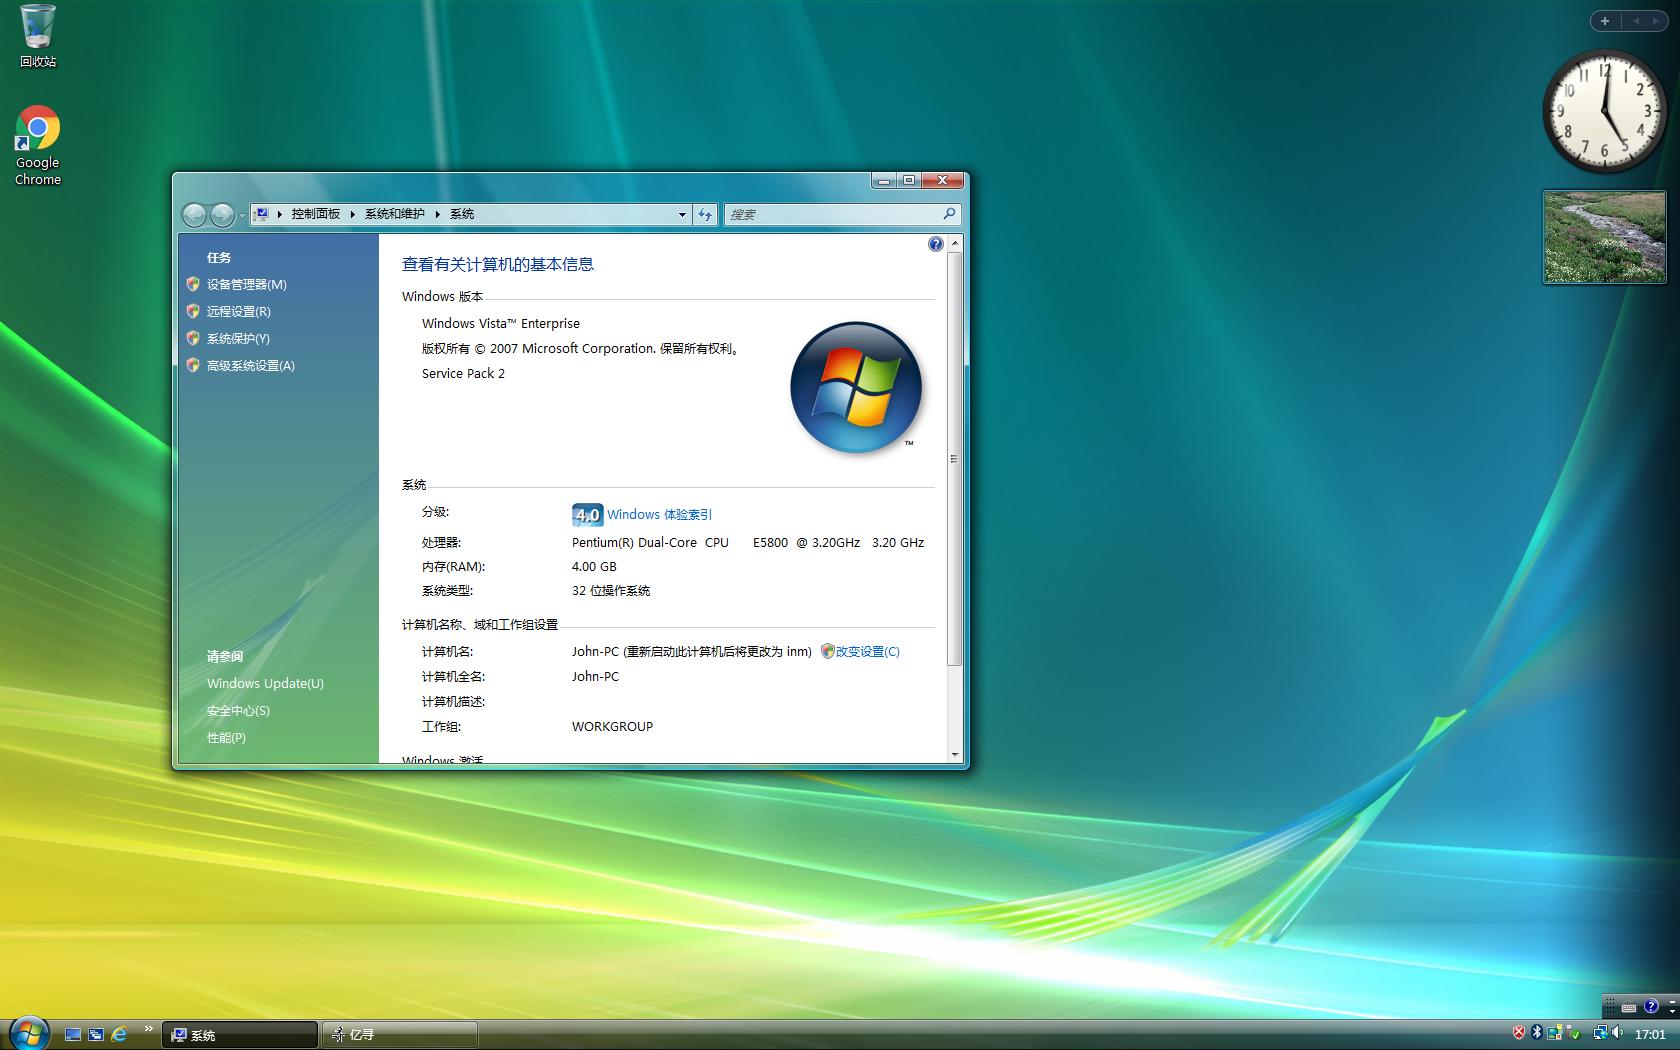Click the 系统 breadcrumb

[462, 214]
